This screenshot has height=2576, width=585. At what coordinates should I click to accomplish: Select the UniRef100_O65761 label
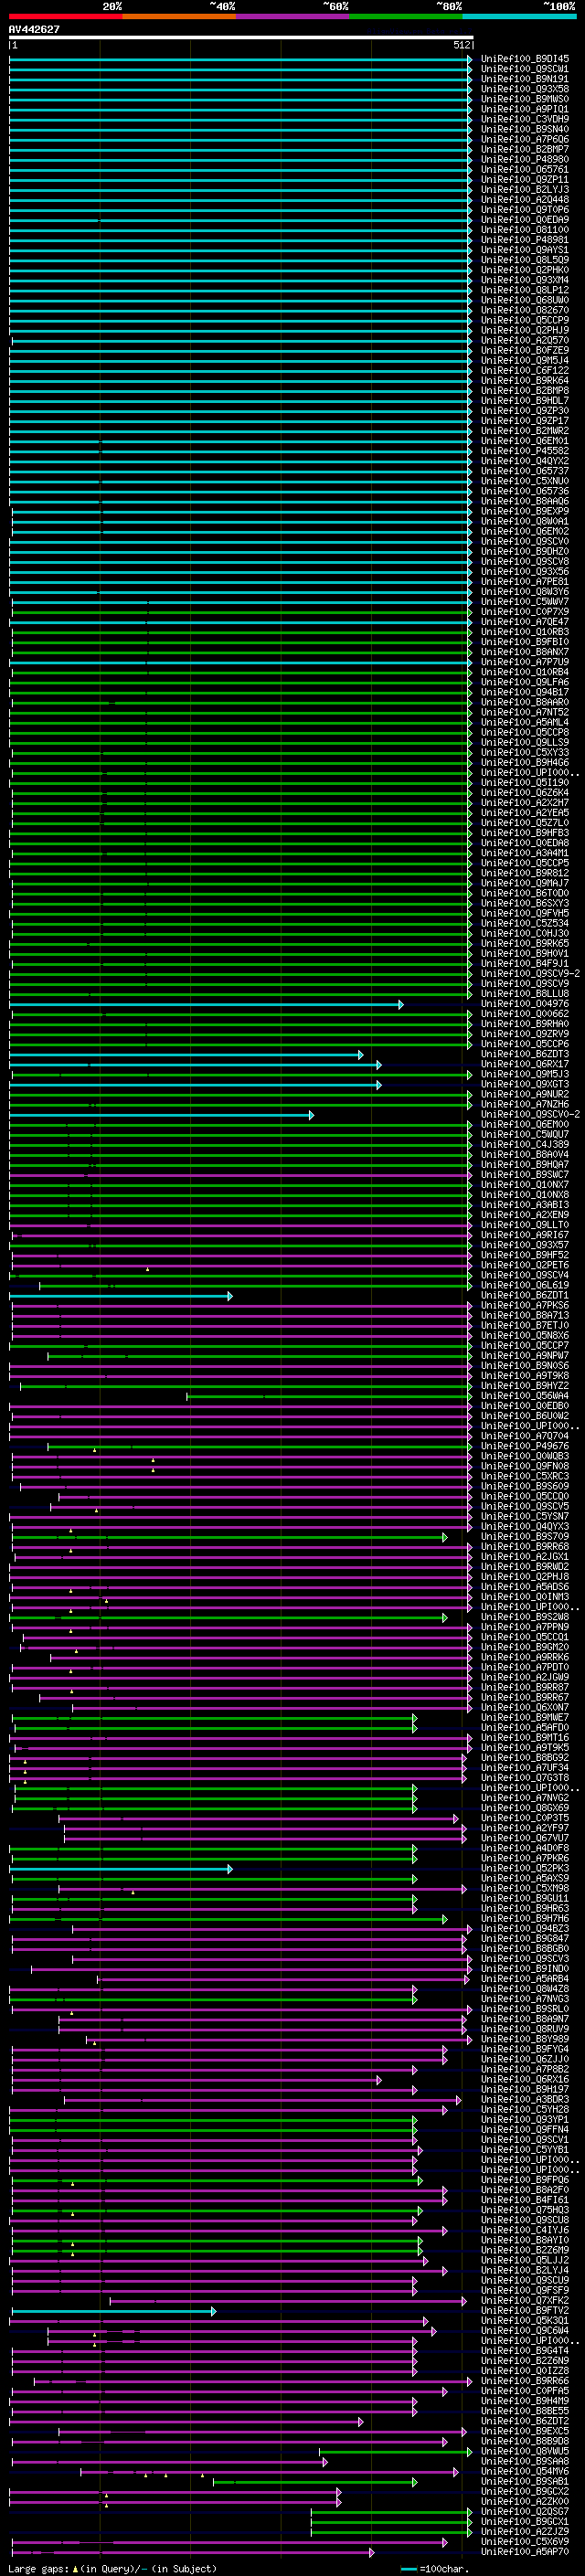[x=525, y=169]
